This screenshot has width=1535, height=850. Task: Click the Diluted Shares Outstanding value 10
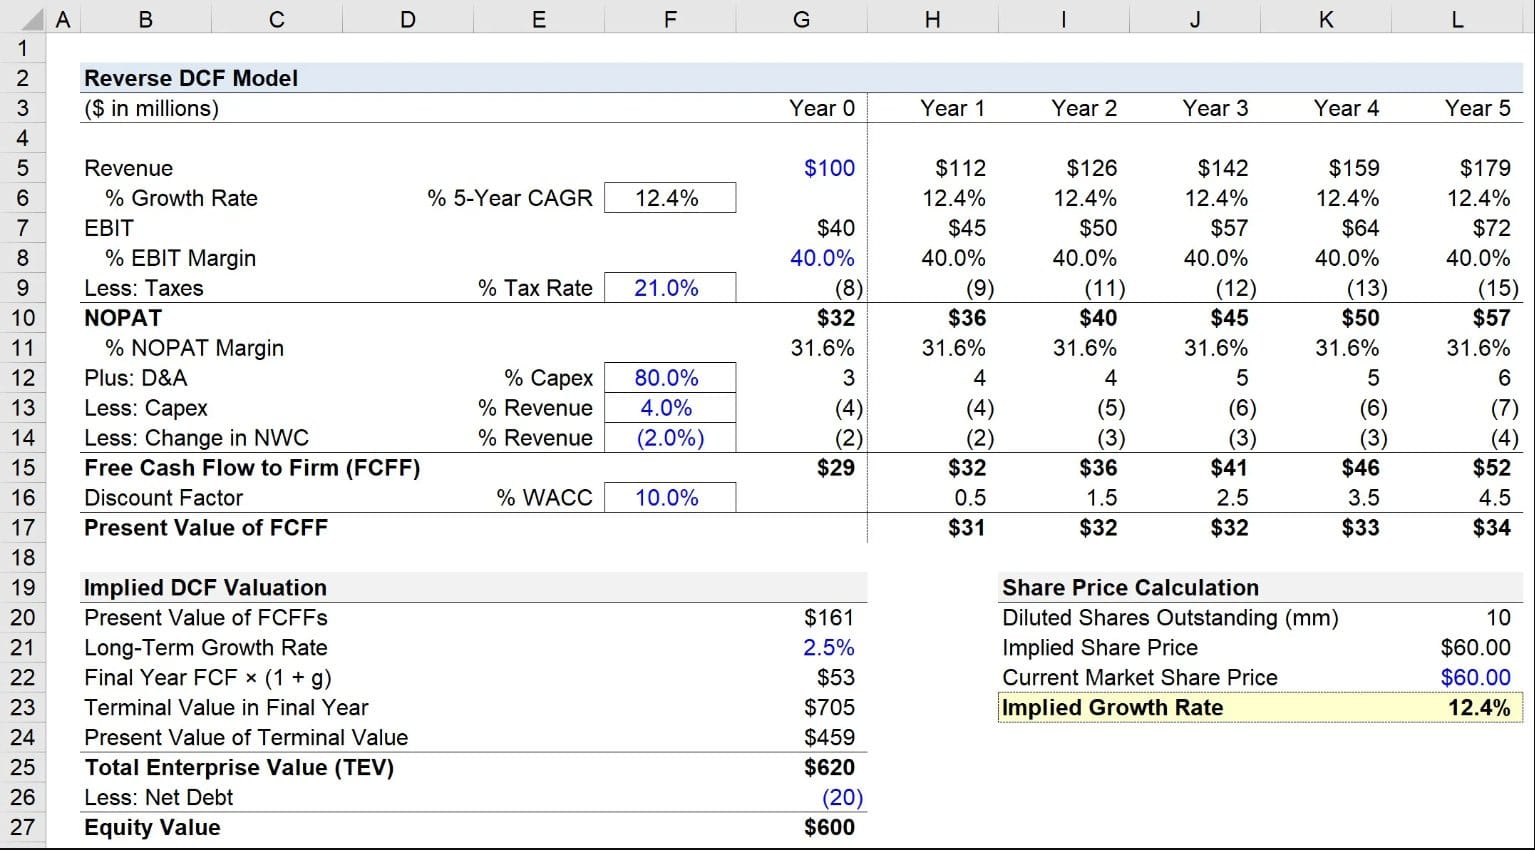coord(1497,618)
